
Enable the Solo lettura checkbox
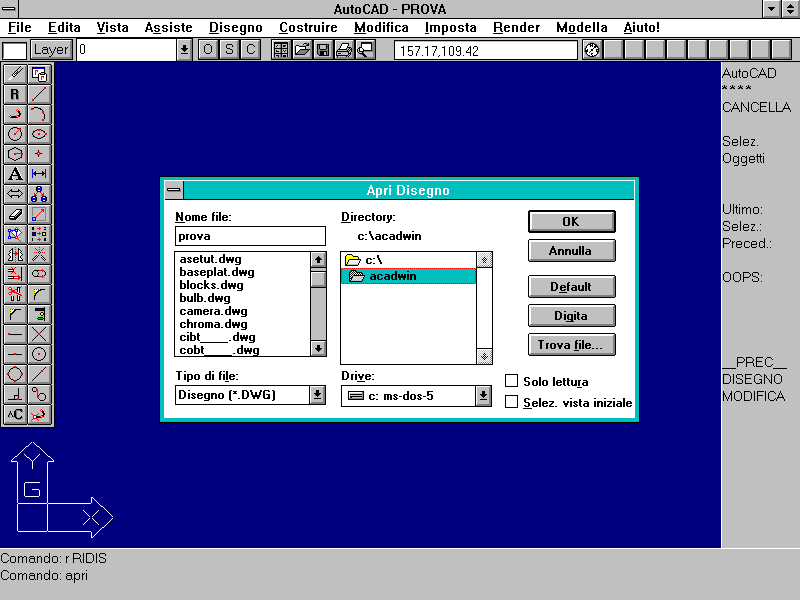click(511, 381)
